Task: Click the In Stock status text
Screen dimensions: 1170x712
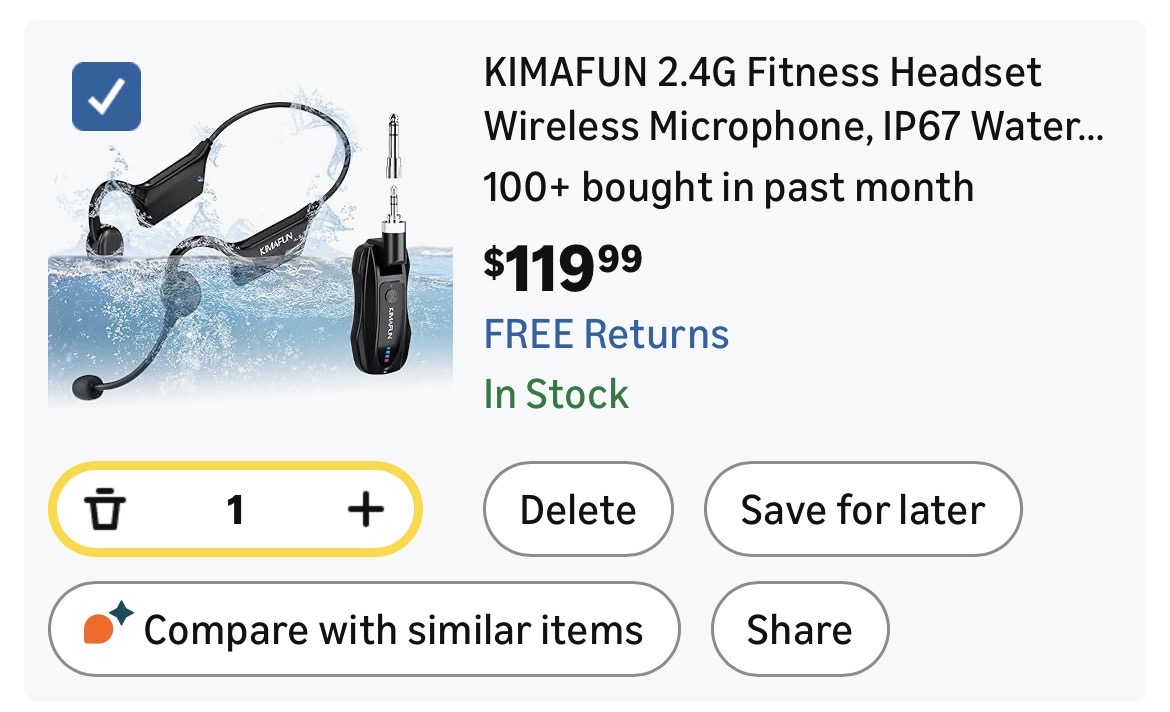Action: pos(556,394)
